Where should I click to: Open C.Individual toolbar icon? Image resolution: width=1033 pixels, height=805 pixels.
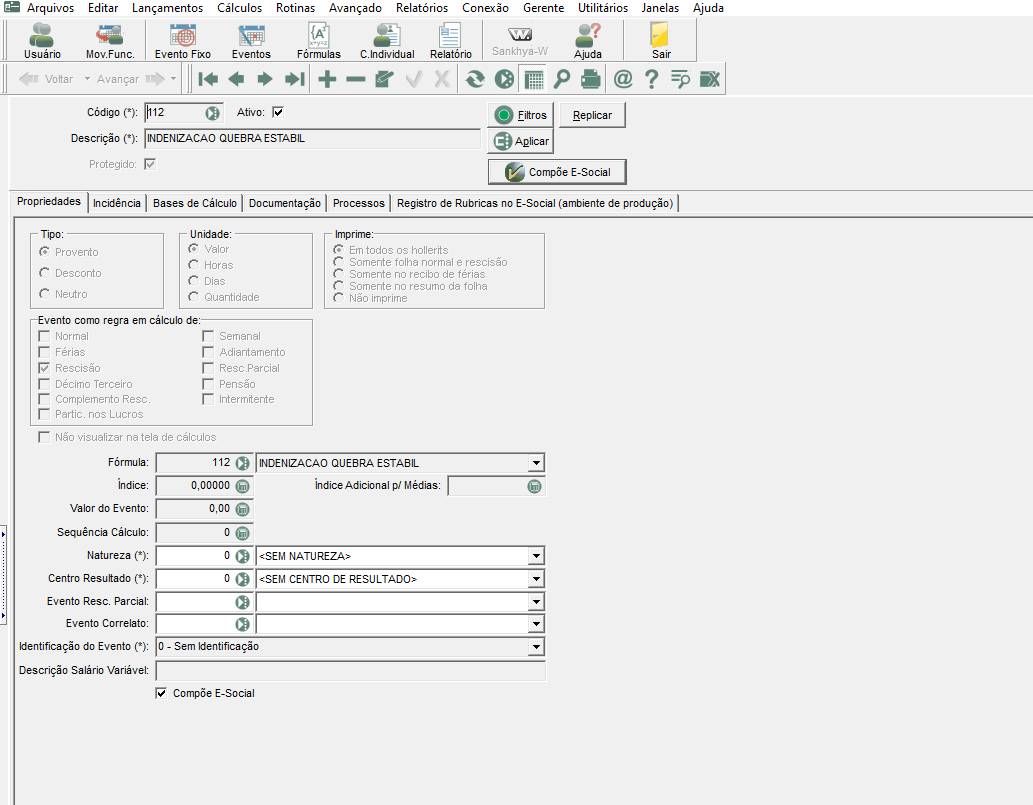(387, 41)
